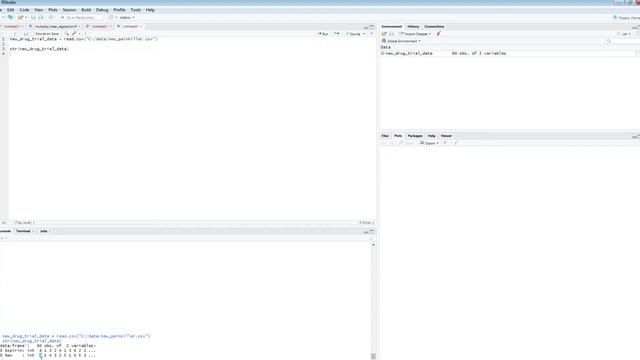Click the console scrollbar thumb
640x360 pixels.
coord(373,356)
